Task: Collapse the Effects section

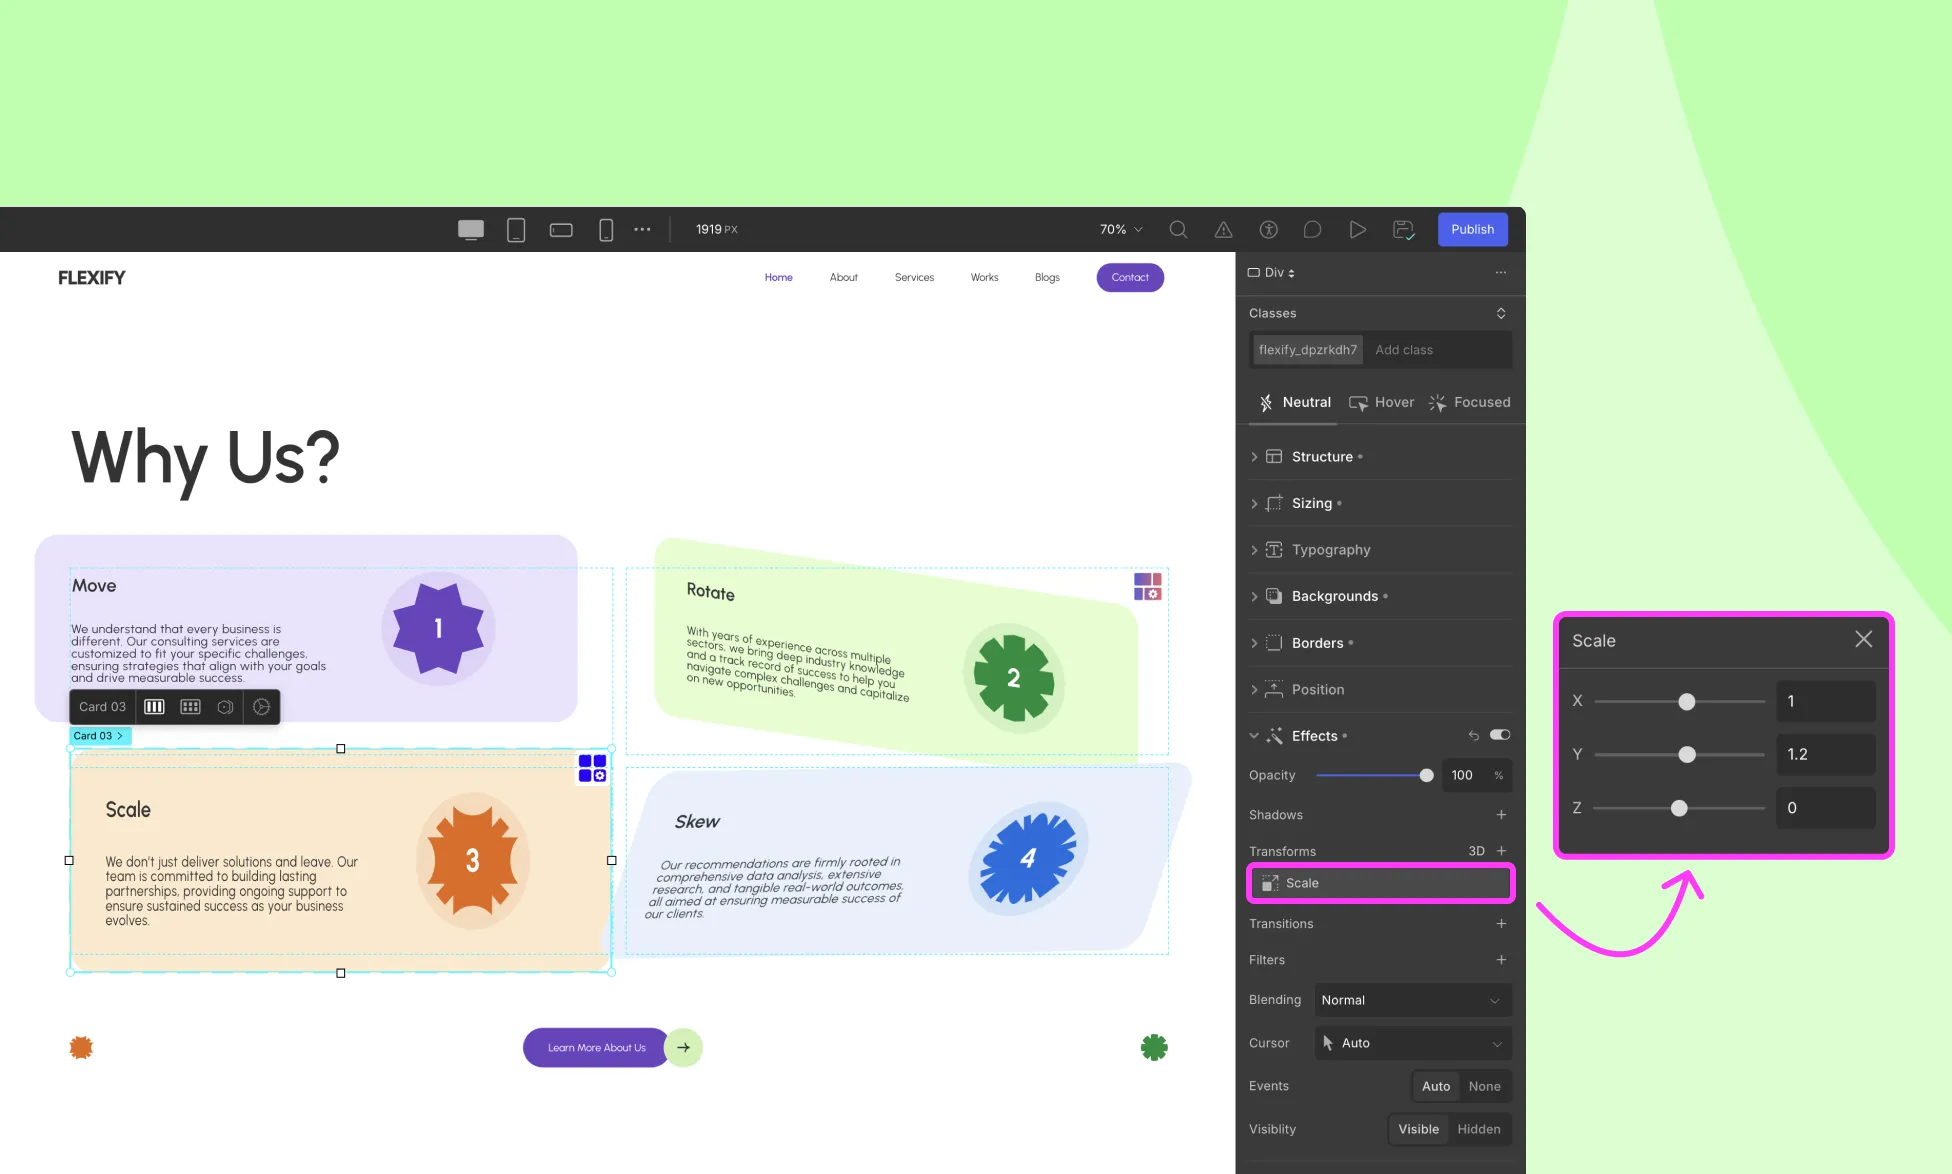Action: point(1254,736)
